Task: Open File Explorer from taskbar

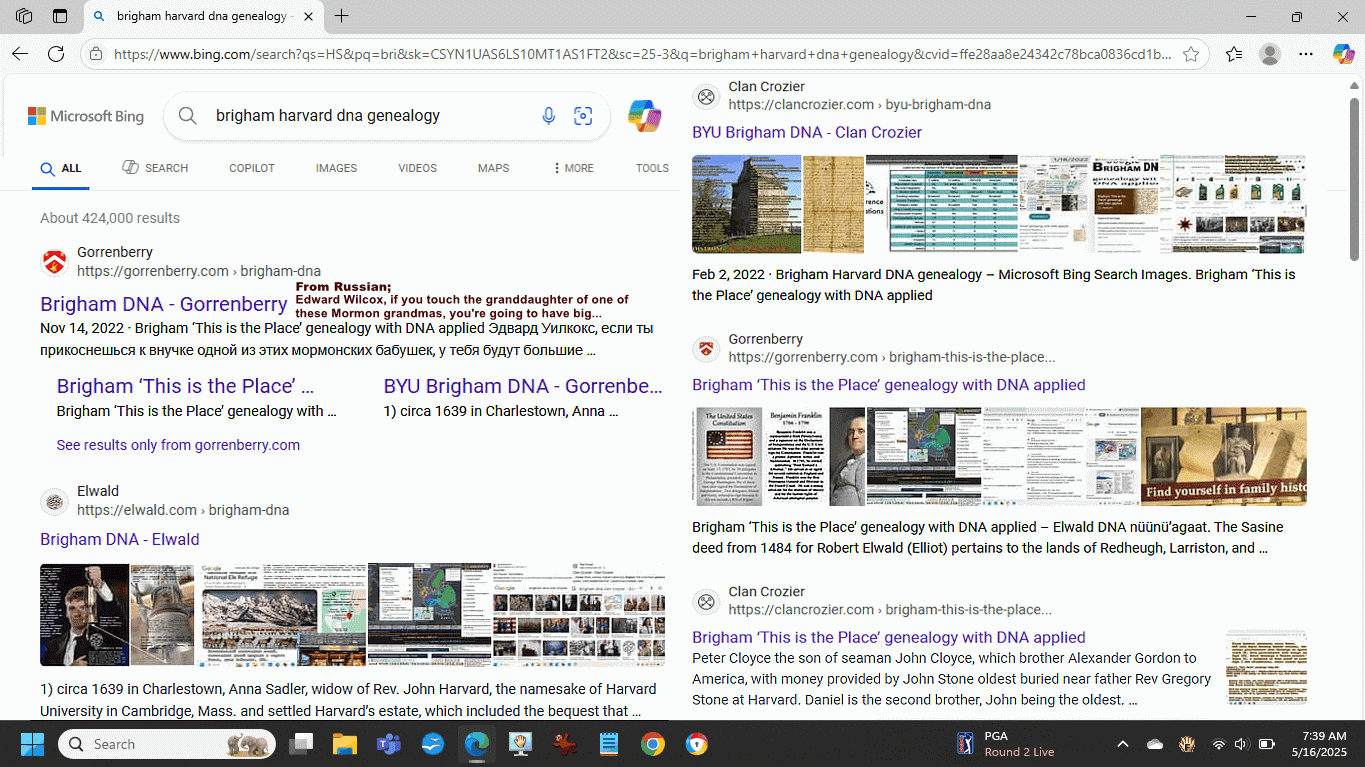Action: click(x=344, y=744)
